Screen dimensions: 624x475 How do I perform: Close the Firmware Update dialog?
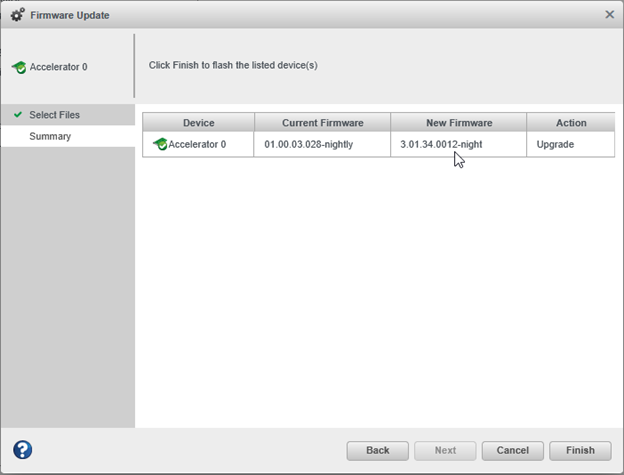(609, 15)
